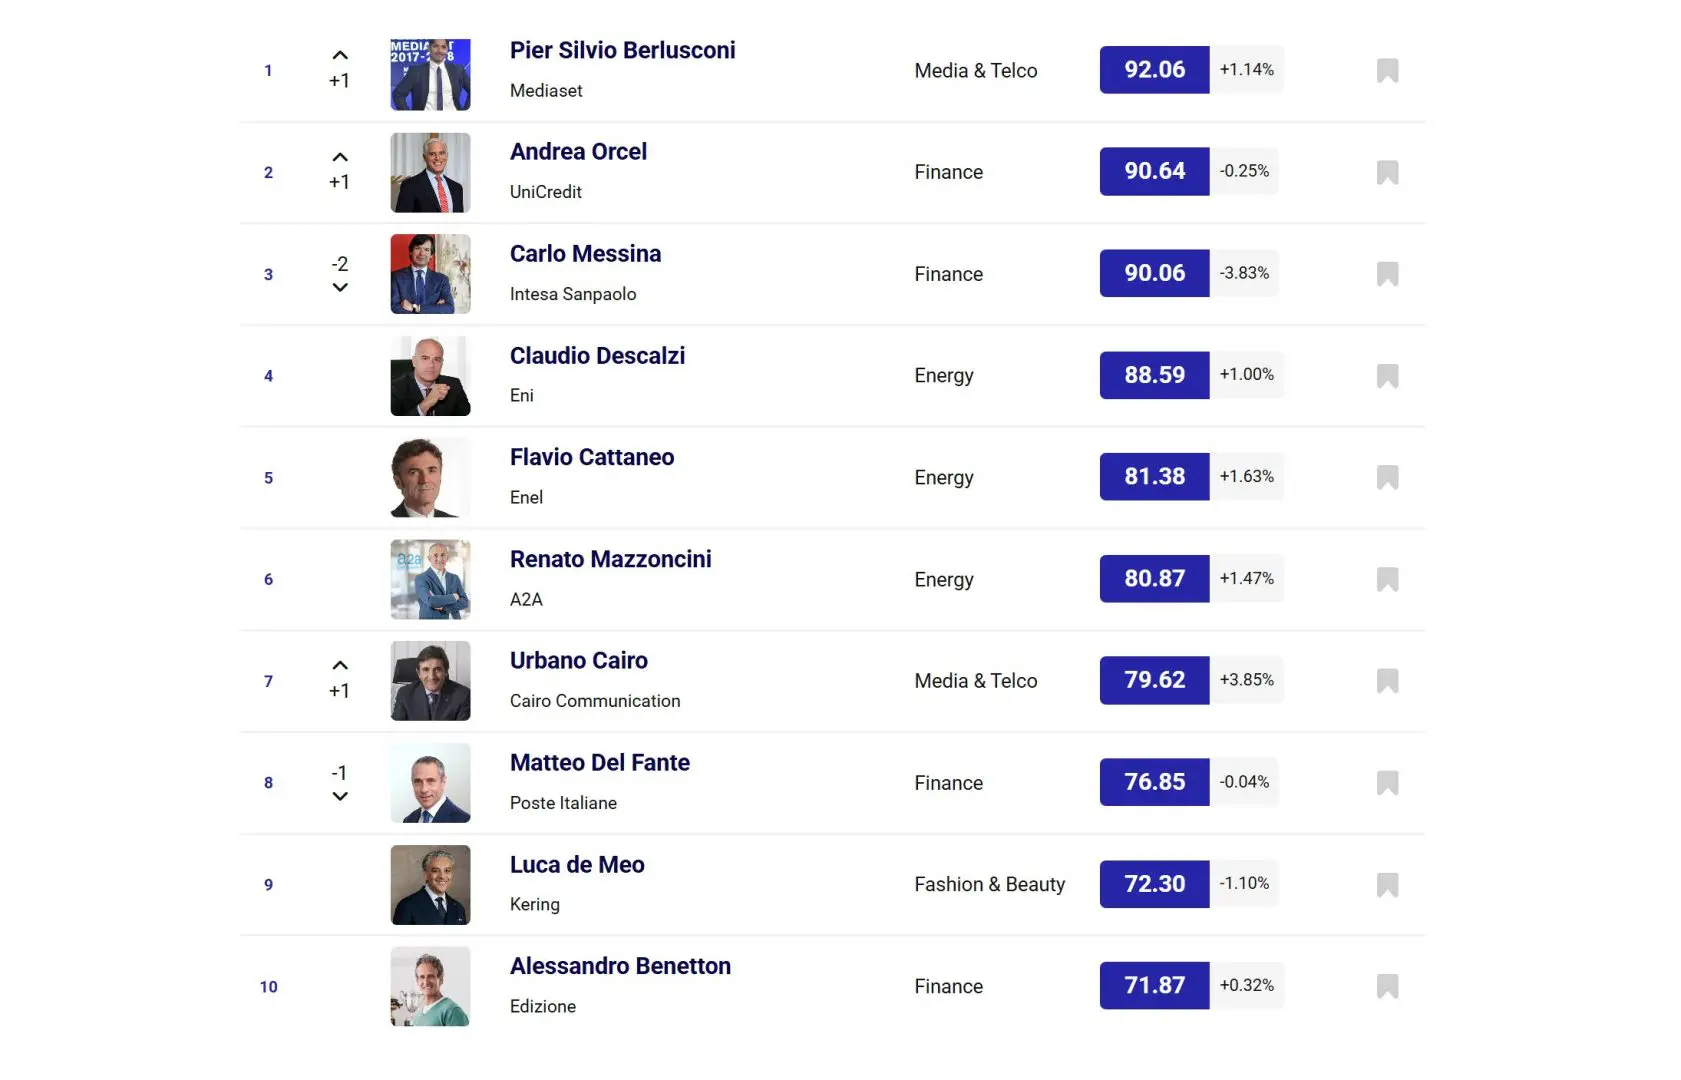Toggle the bookmark on Luca de Meo
The width and height of the screenshot is (1681, 1080).
[1387, 884]
